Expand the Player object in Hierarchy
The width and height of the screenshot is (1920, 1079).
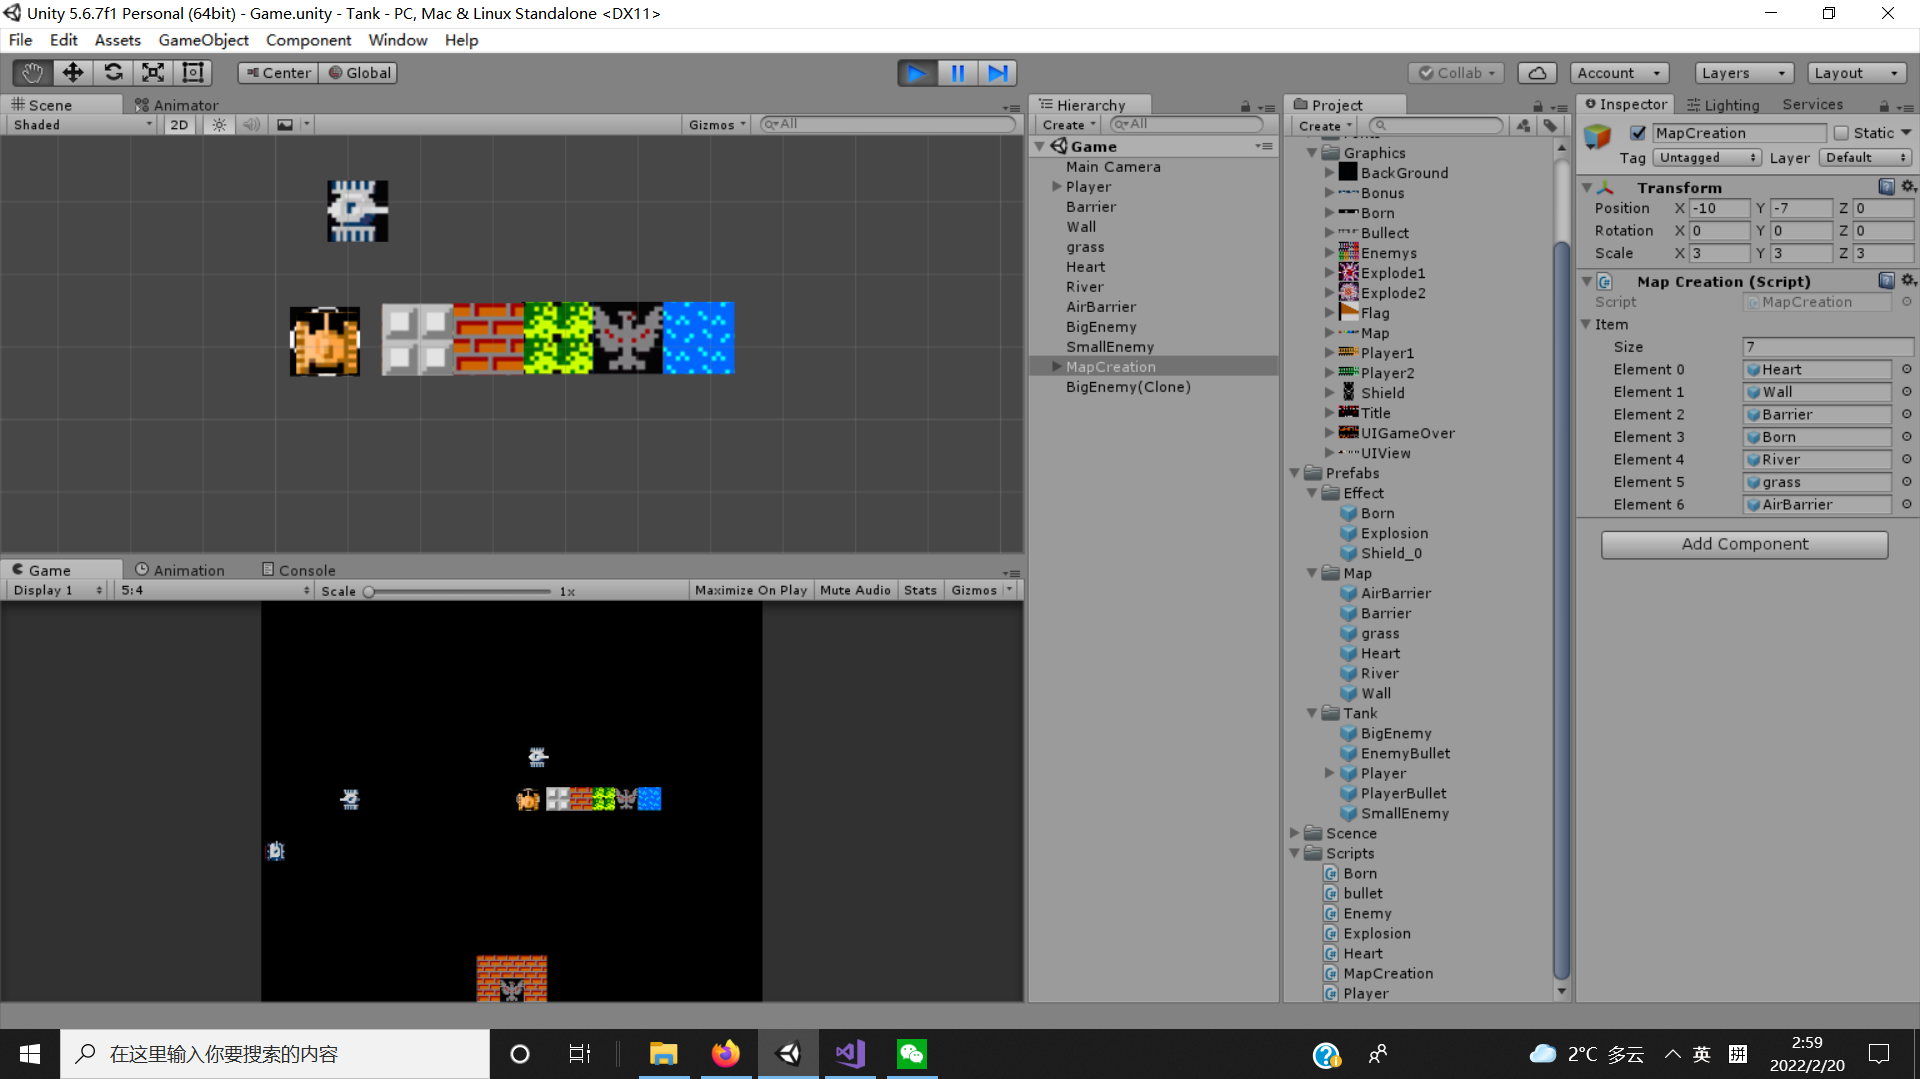(x=1057, y=187)
